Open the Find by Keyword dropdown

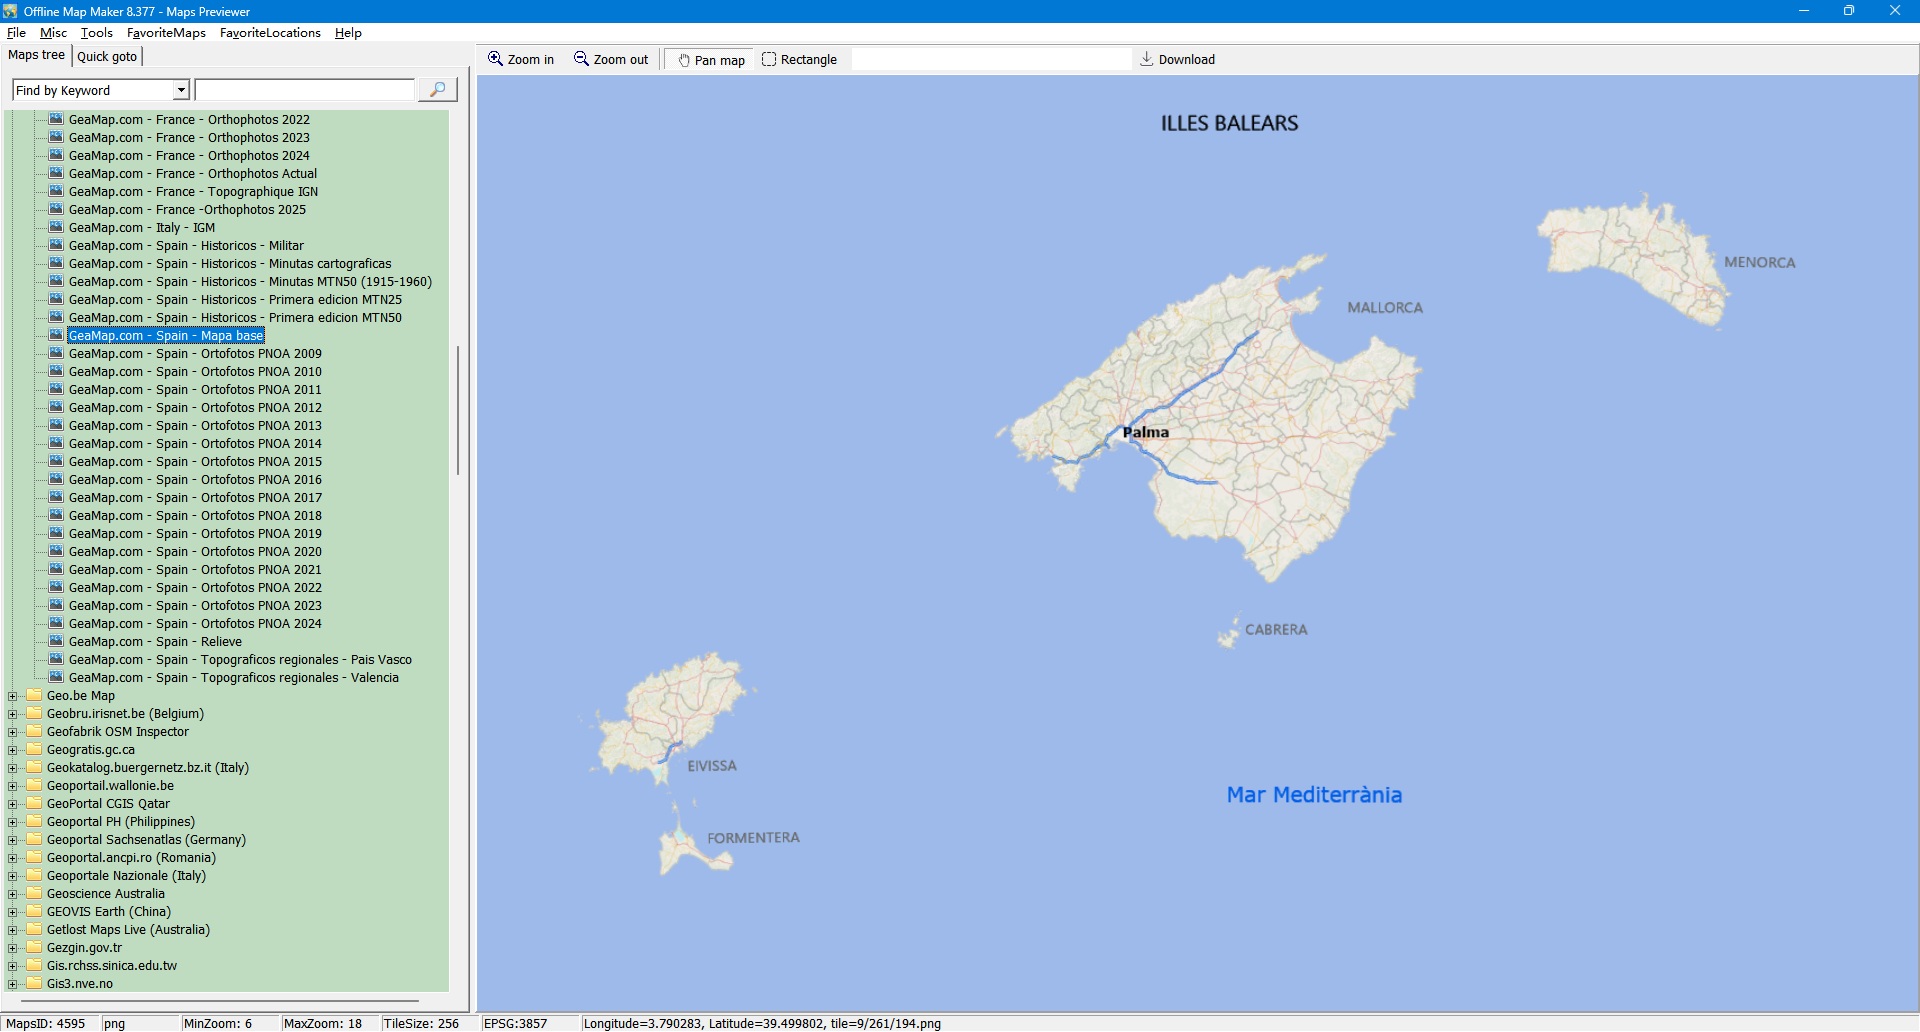[181, 90]
